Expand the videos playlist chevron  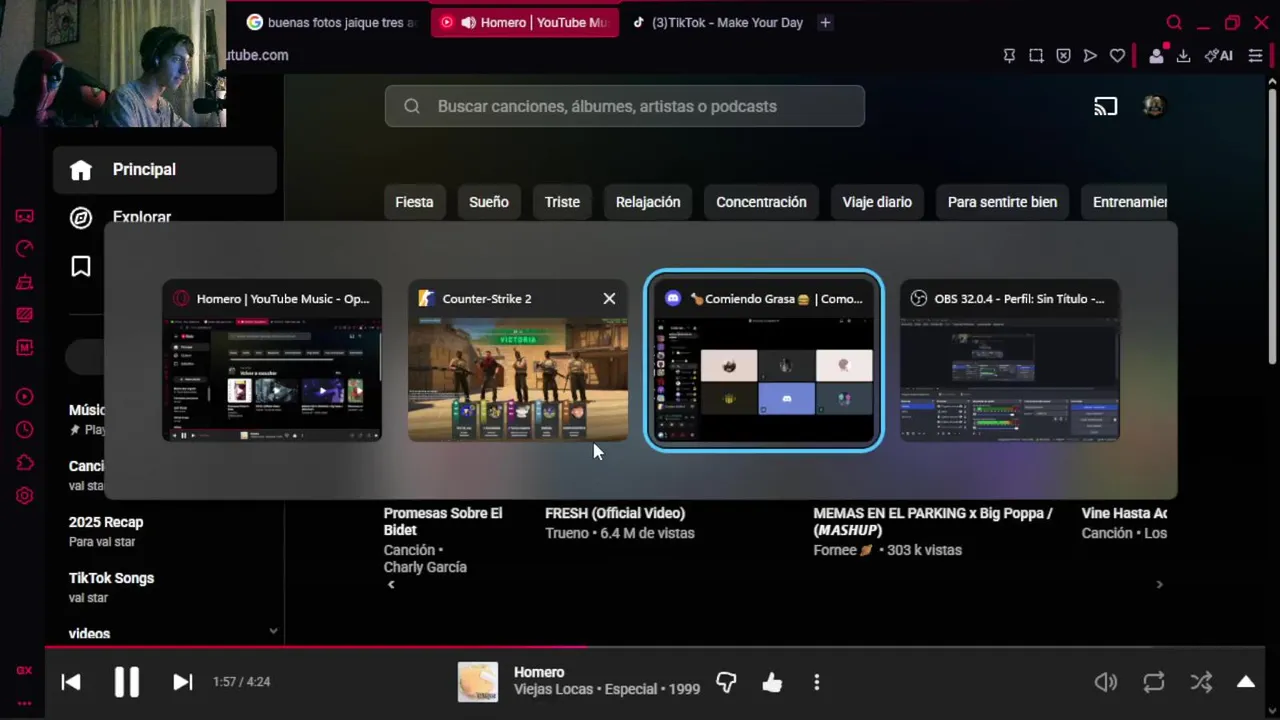273,631
